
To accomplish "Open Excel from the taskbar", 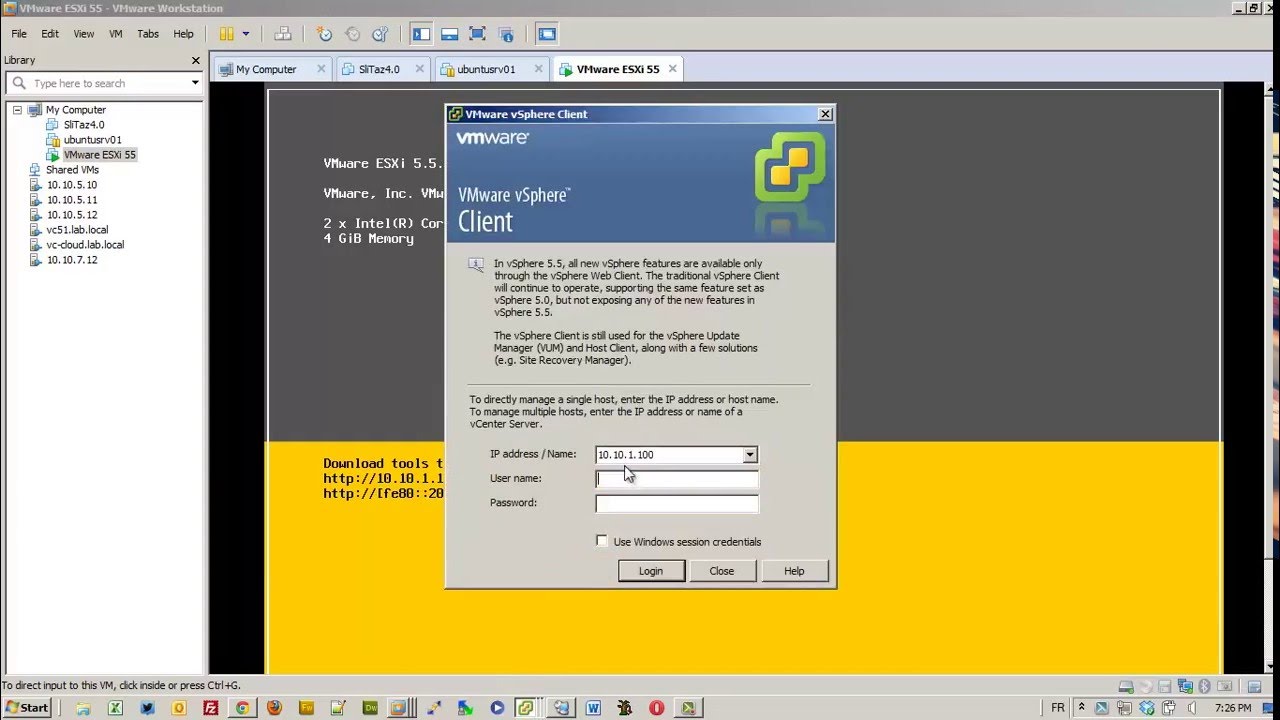I will pos(115,708).
